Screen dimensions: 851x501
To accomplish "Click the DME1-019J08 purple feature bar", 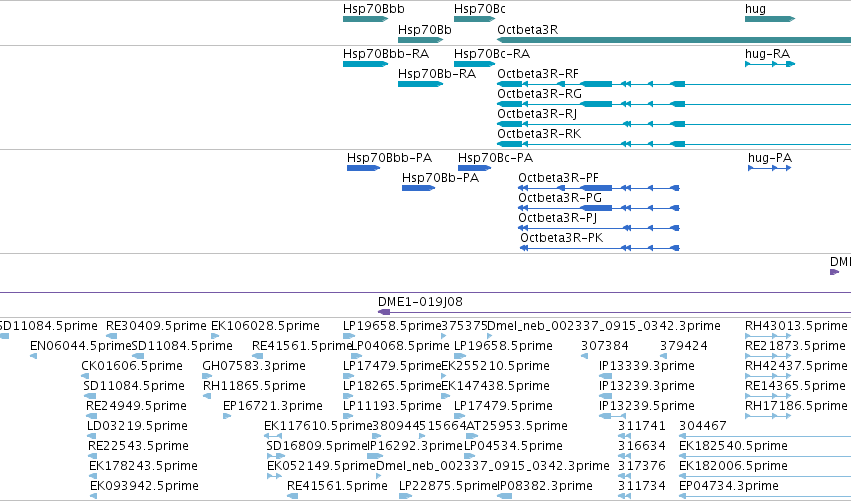I will [614, 312].
